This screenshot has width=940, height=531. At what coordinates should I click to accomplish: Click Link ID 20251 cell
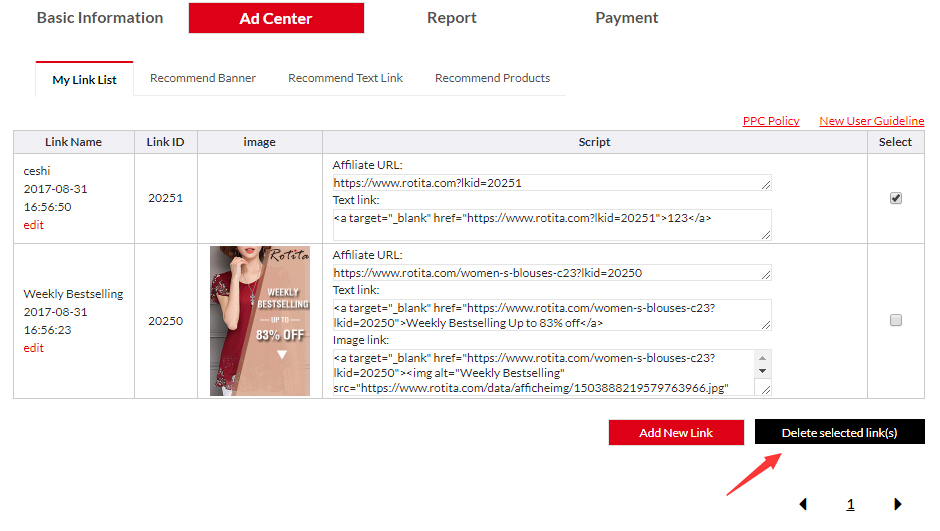pos(165,198)
